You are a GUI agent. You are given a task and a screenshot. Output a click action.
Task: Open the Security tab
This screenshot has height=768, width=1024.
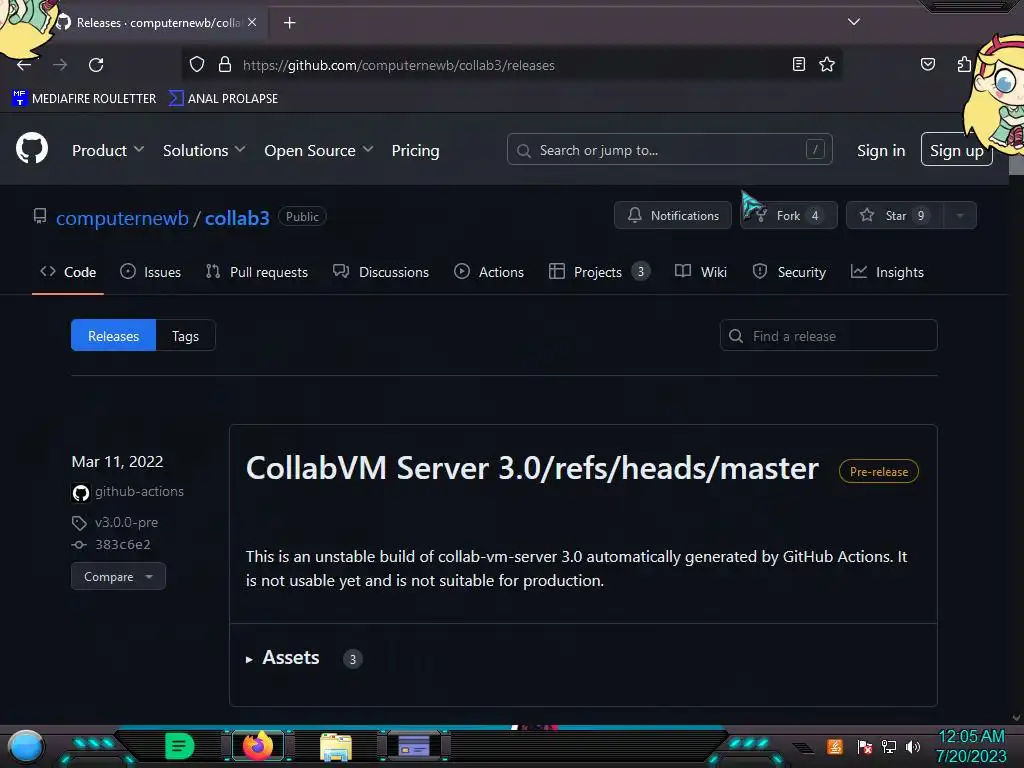coord(789,272)
